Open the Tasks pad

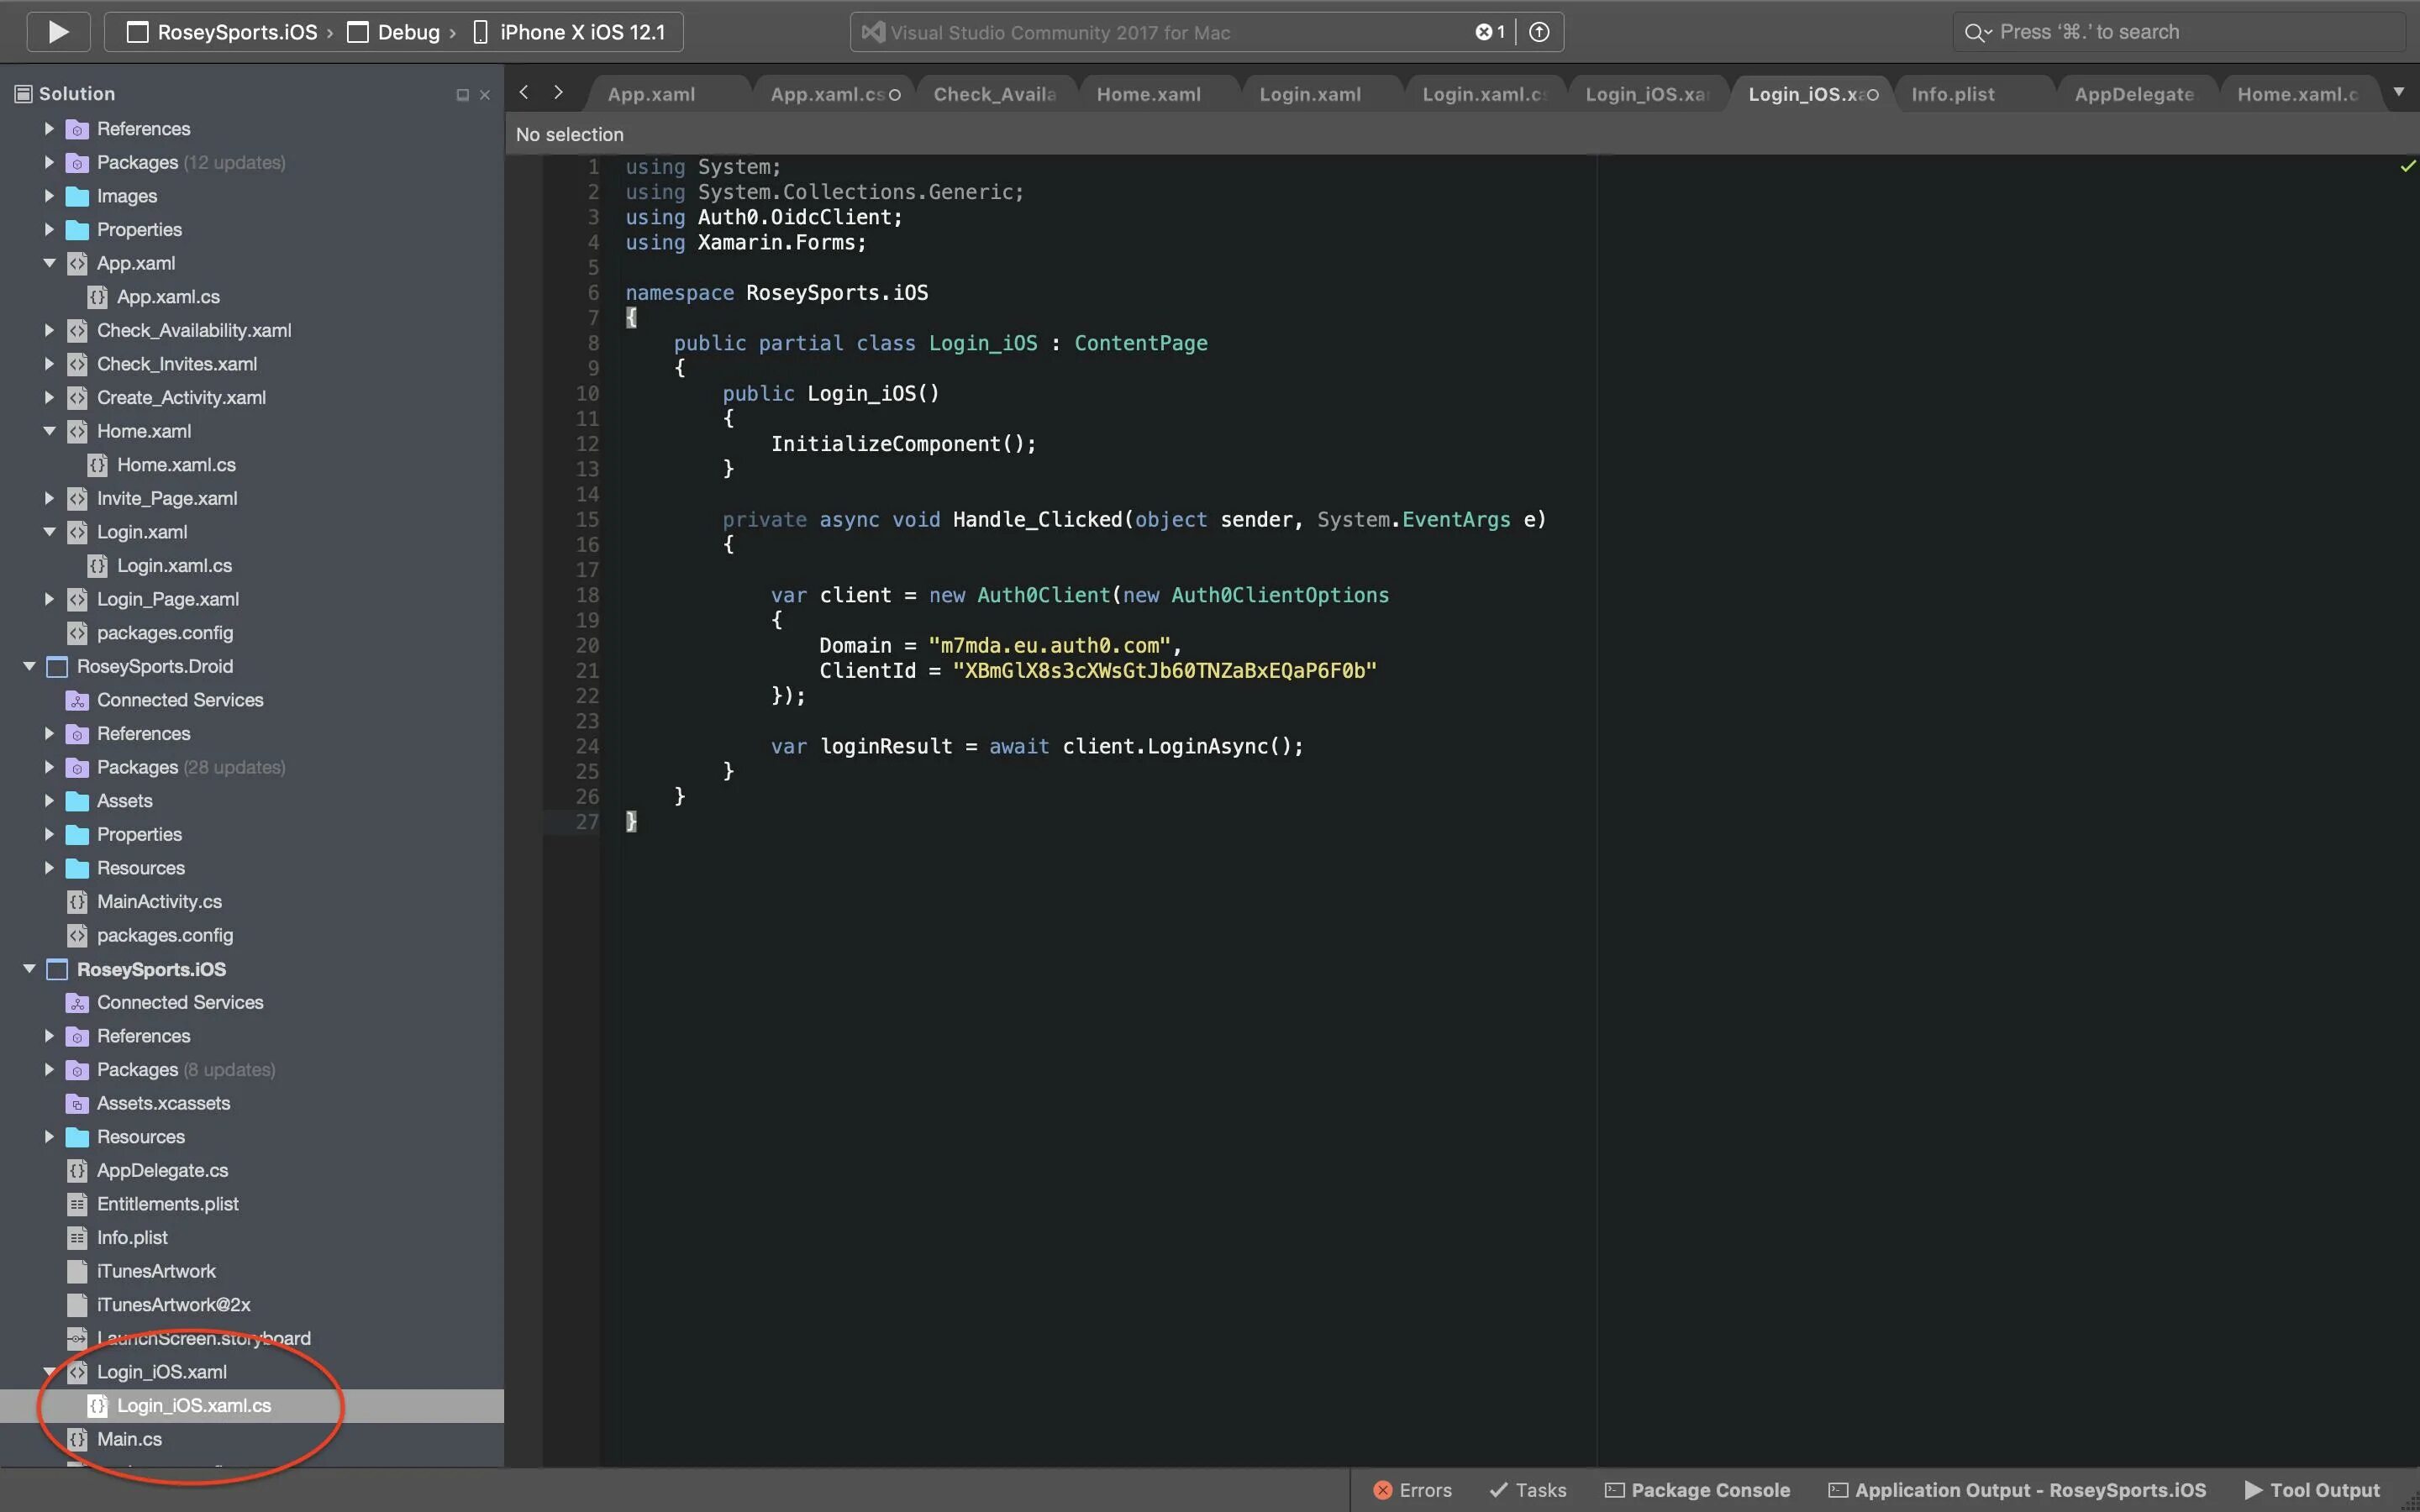click(x=1528, y=1490)
